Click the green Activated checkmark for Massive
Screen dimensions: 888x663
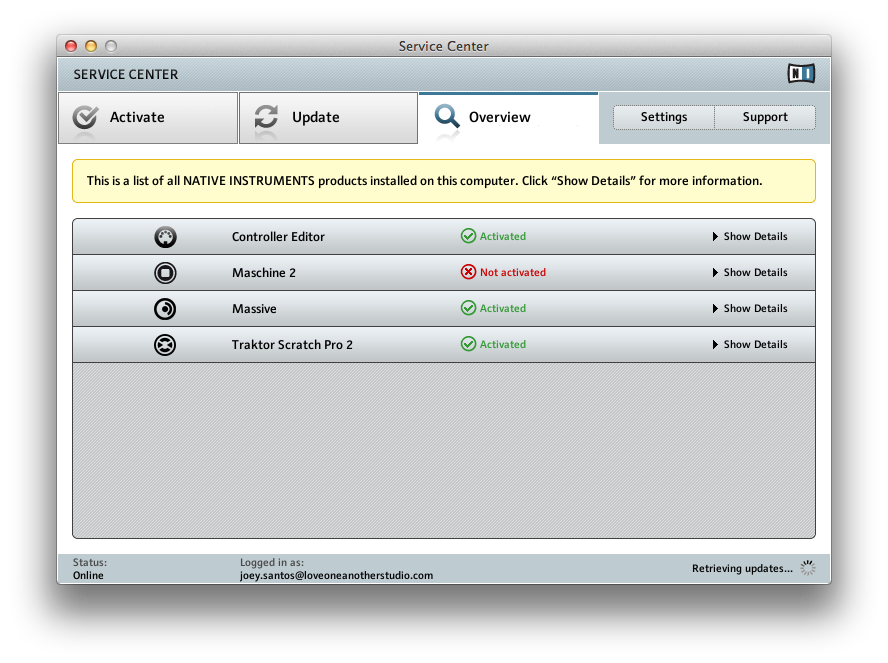pyautogui.click(x=468, y=308)
